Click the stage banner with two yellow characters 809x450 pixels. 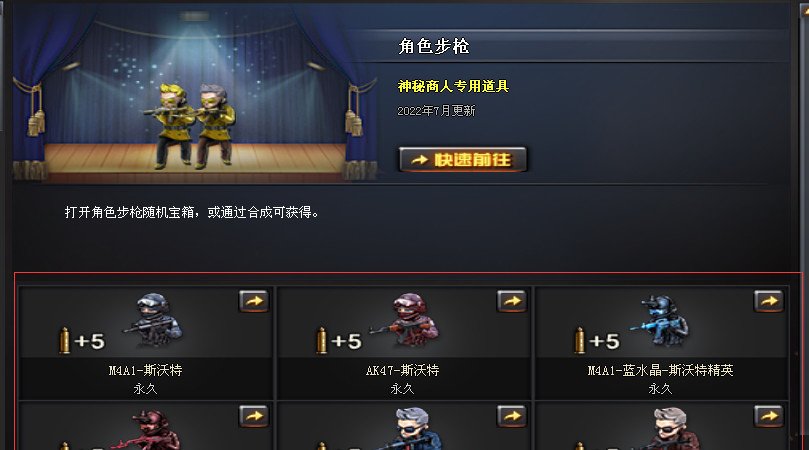pyautogui.click(x=196, y=94)
